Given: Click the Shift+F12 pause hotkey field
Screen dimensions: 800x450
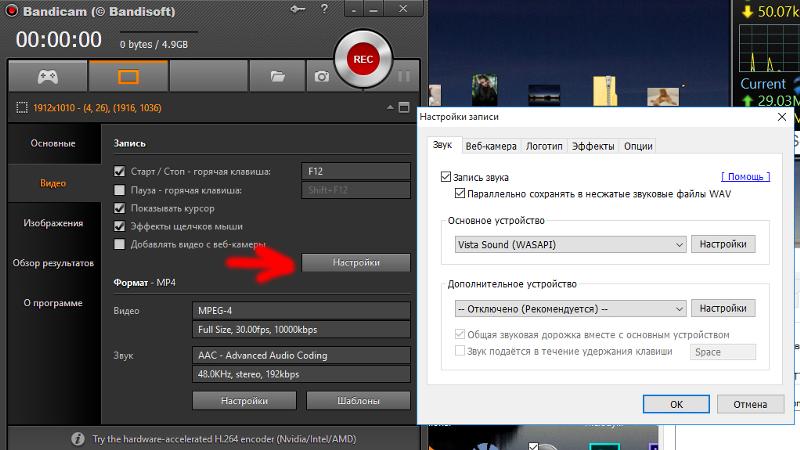Looking at the screenshot, I should pos(356,190).
